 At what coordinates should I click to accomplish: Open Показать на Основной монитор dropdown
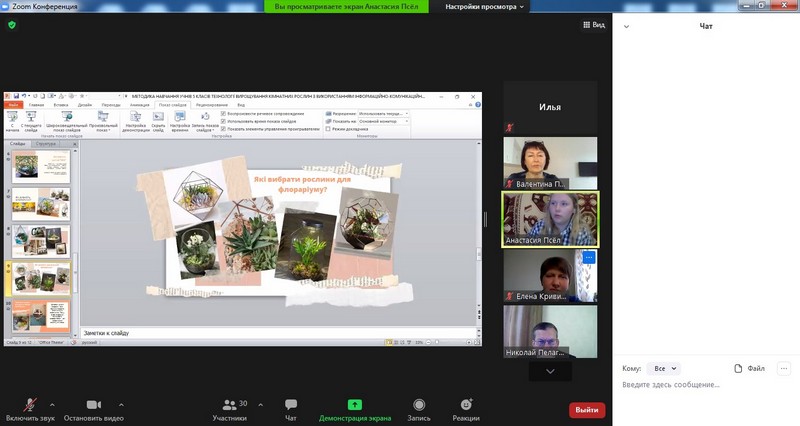pyautogui.click(x=384, y=121)
